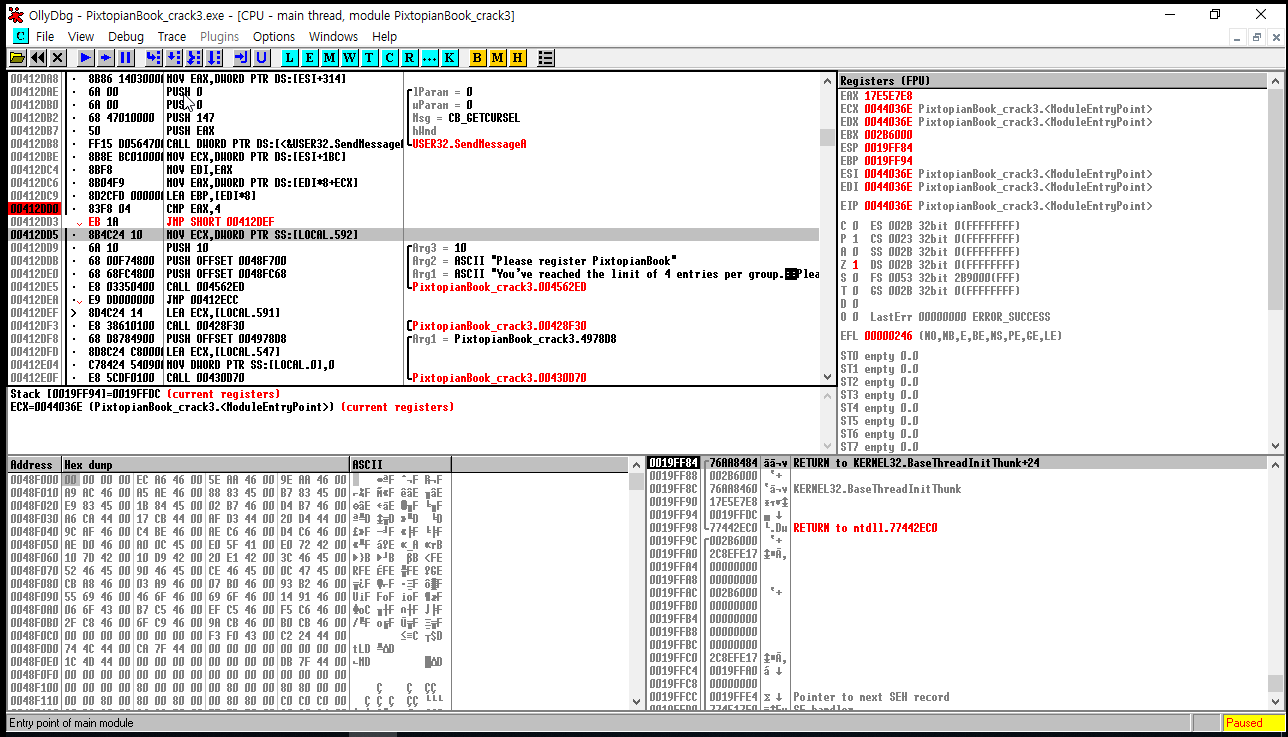Restart the program with rewind icon
This screenshot has width=1288, height=737.
tap(38, 58)
